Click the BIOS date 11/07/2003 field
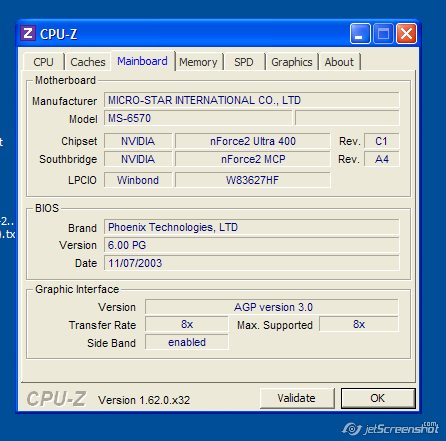 point(251,263)
